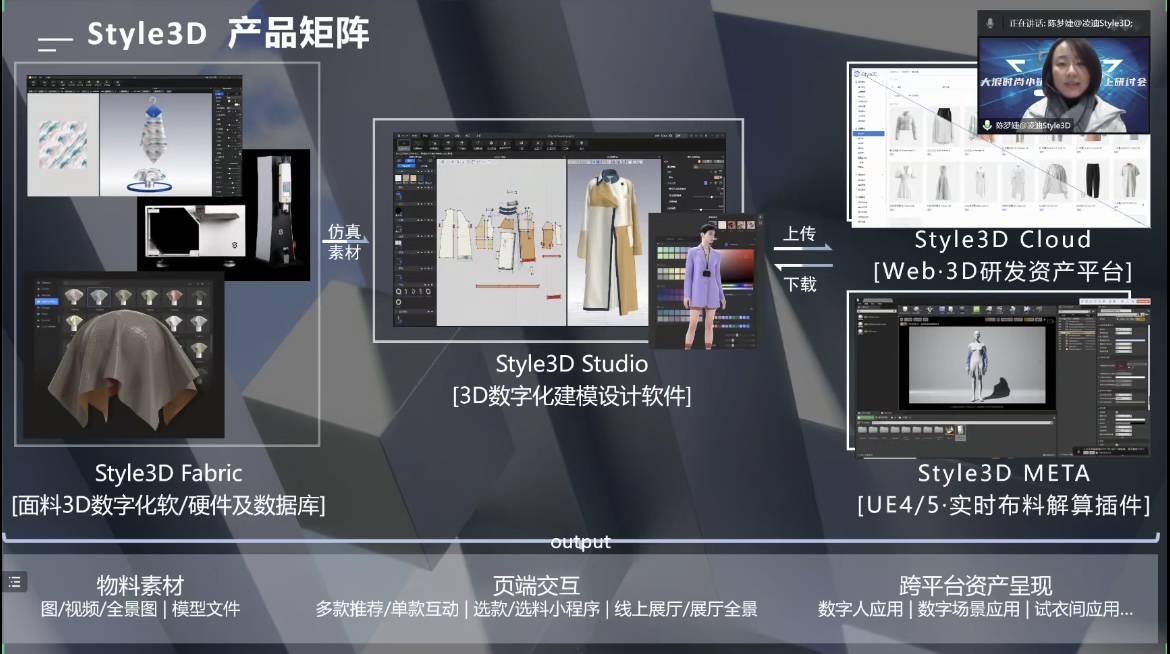Image resolution: width=1170 pixels, height=654 pixels.
Task: Click the [面料3D数字化软/硬件及数据库] subtitle
Action: point(169,505)
